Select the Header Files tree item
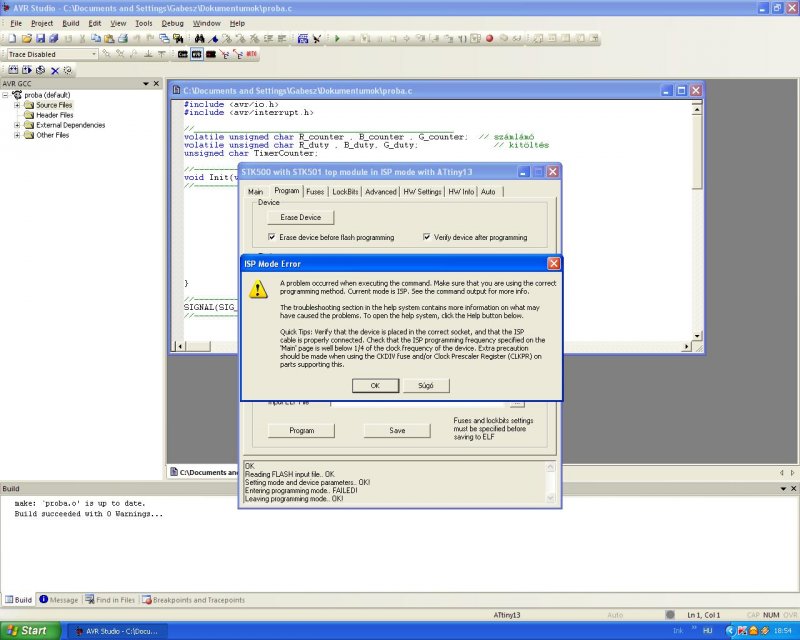This screenshot has height=640, width=800. (x=55, y=115)
